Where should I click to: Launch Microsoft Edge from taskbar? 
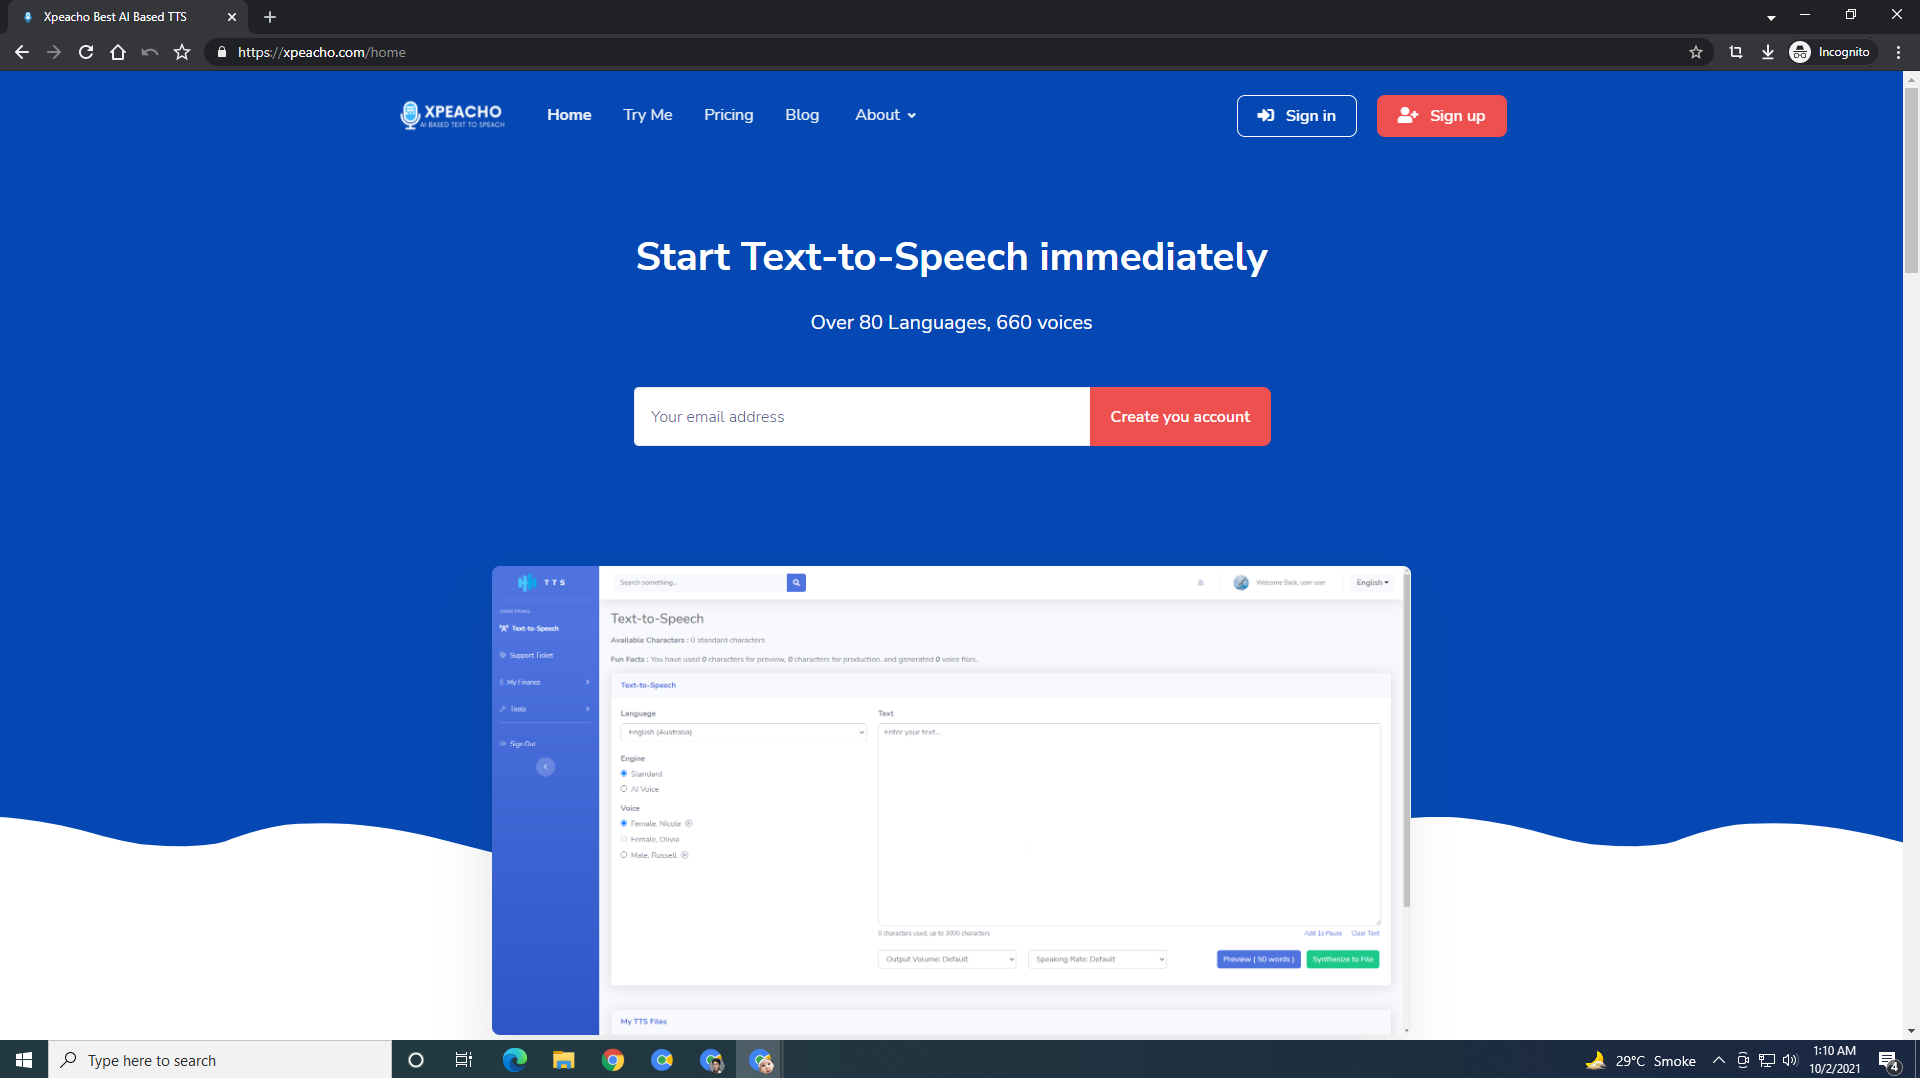[x=514, y=1060]
